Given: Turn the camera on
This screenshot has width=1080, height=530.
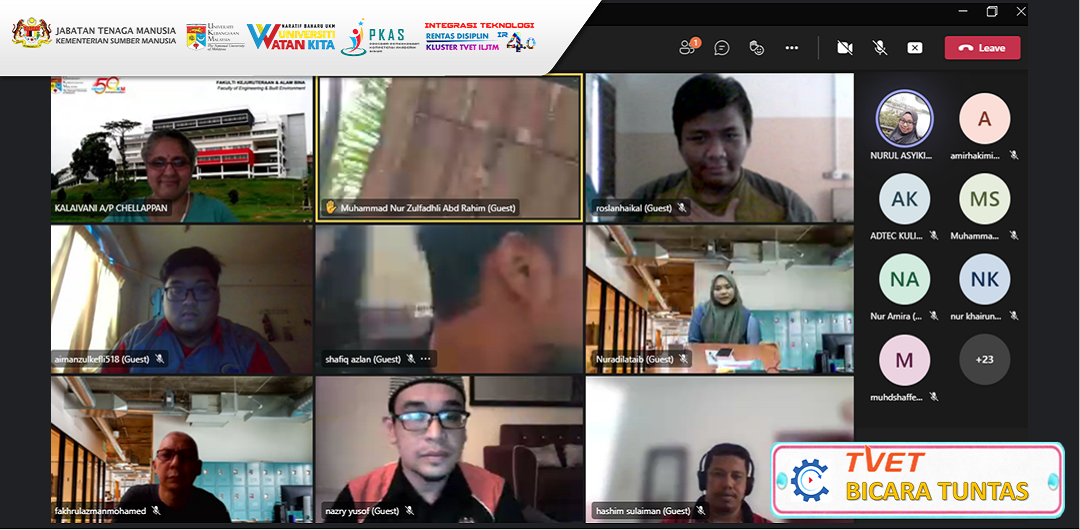Looking at the screenshot, I should tap(845, 47).
